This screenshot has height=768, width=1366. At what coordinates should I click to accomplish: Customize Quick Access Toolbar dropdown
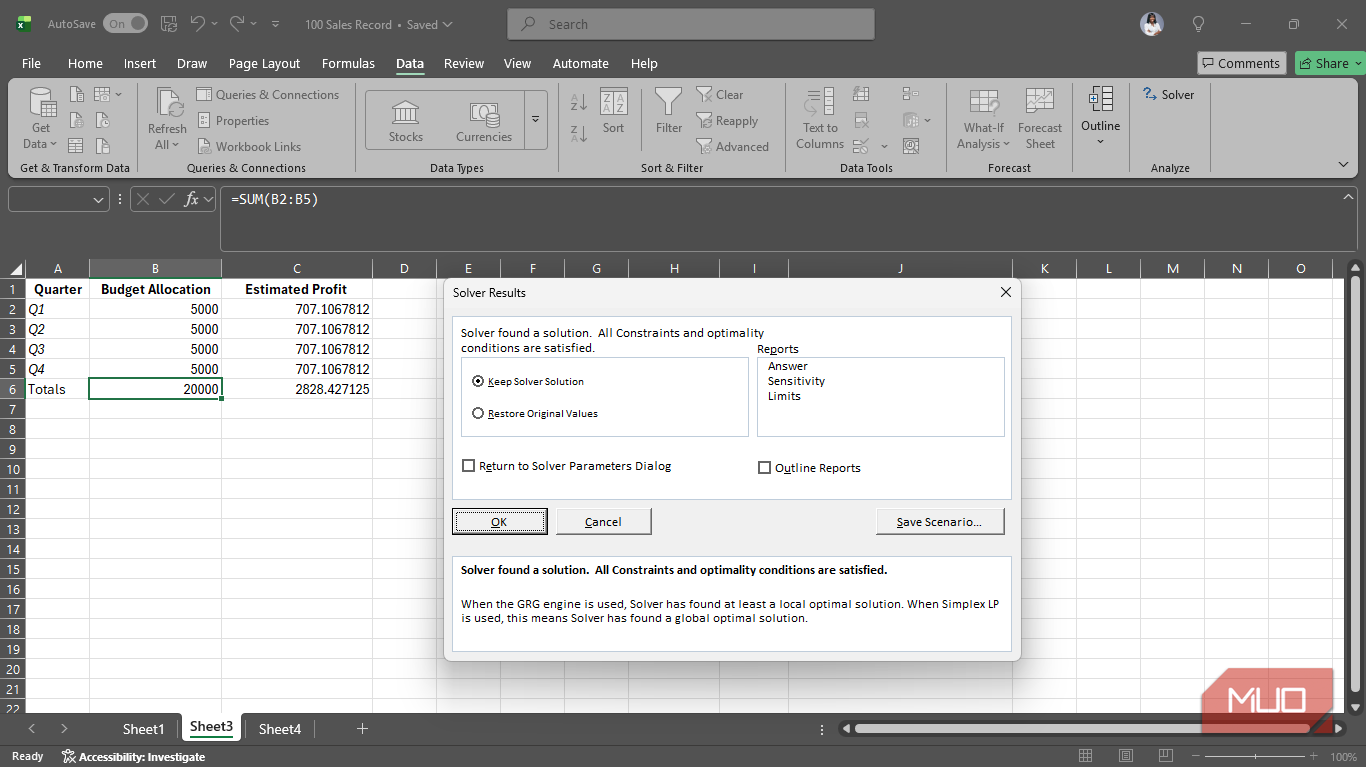pyautogui.click(x=276, y=24)
